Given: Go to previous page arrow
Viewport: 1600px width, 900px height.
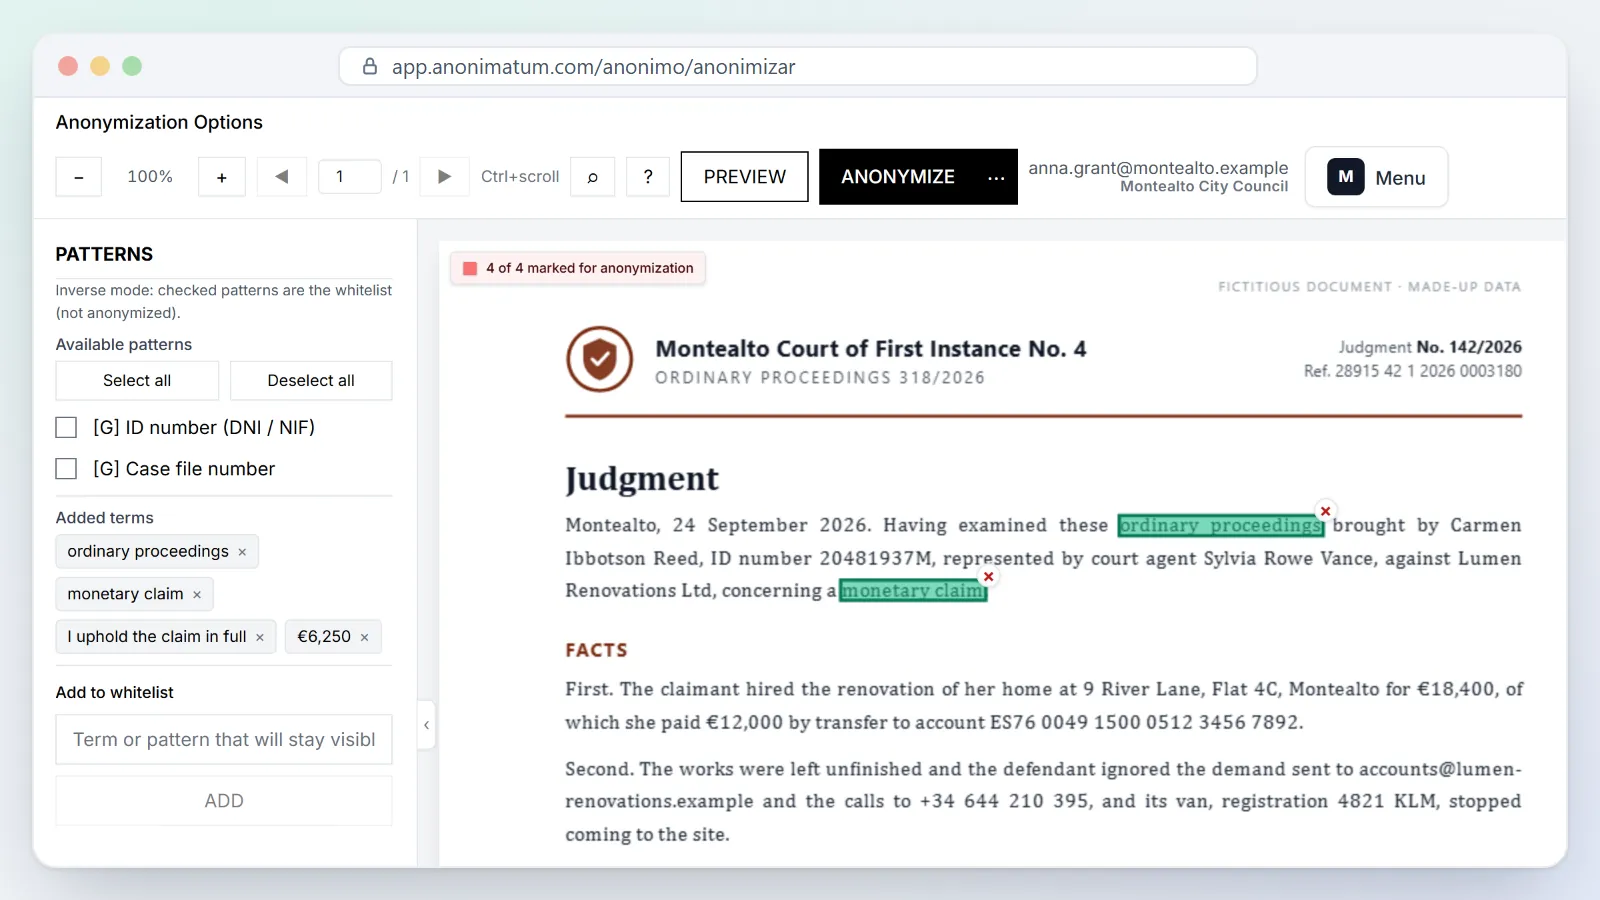Looking at the screenshot, I should (282, 177).
